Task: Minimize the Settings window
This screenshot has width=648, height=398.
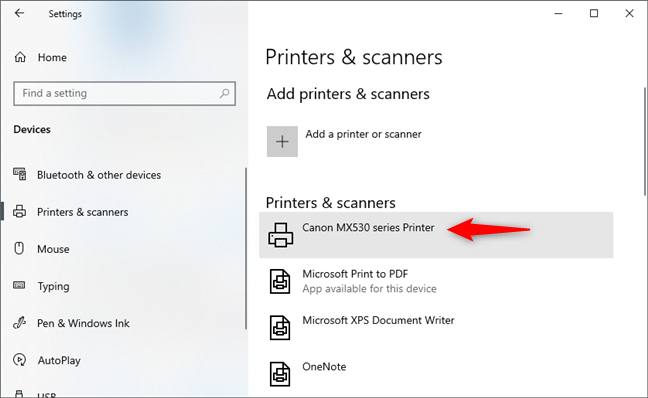Action: [x=558, y=14]
